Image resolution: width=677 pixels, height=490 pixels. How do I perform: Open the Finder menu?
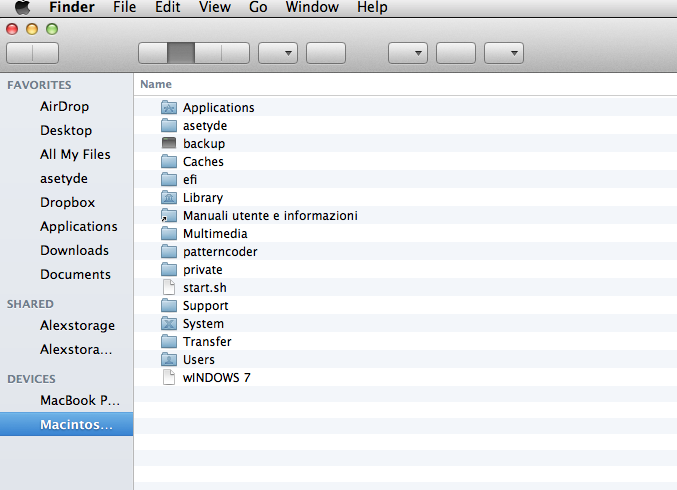coord(72,7)
